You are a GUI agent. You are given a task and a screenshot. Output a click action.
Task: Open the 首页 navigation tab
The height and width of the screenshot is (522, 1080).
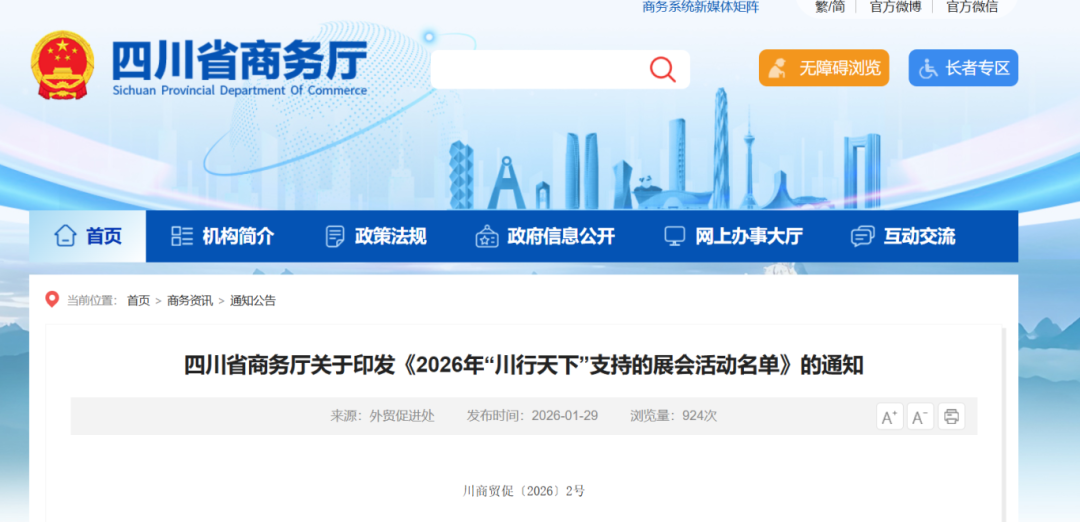(87, 236)
